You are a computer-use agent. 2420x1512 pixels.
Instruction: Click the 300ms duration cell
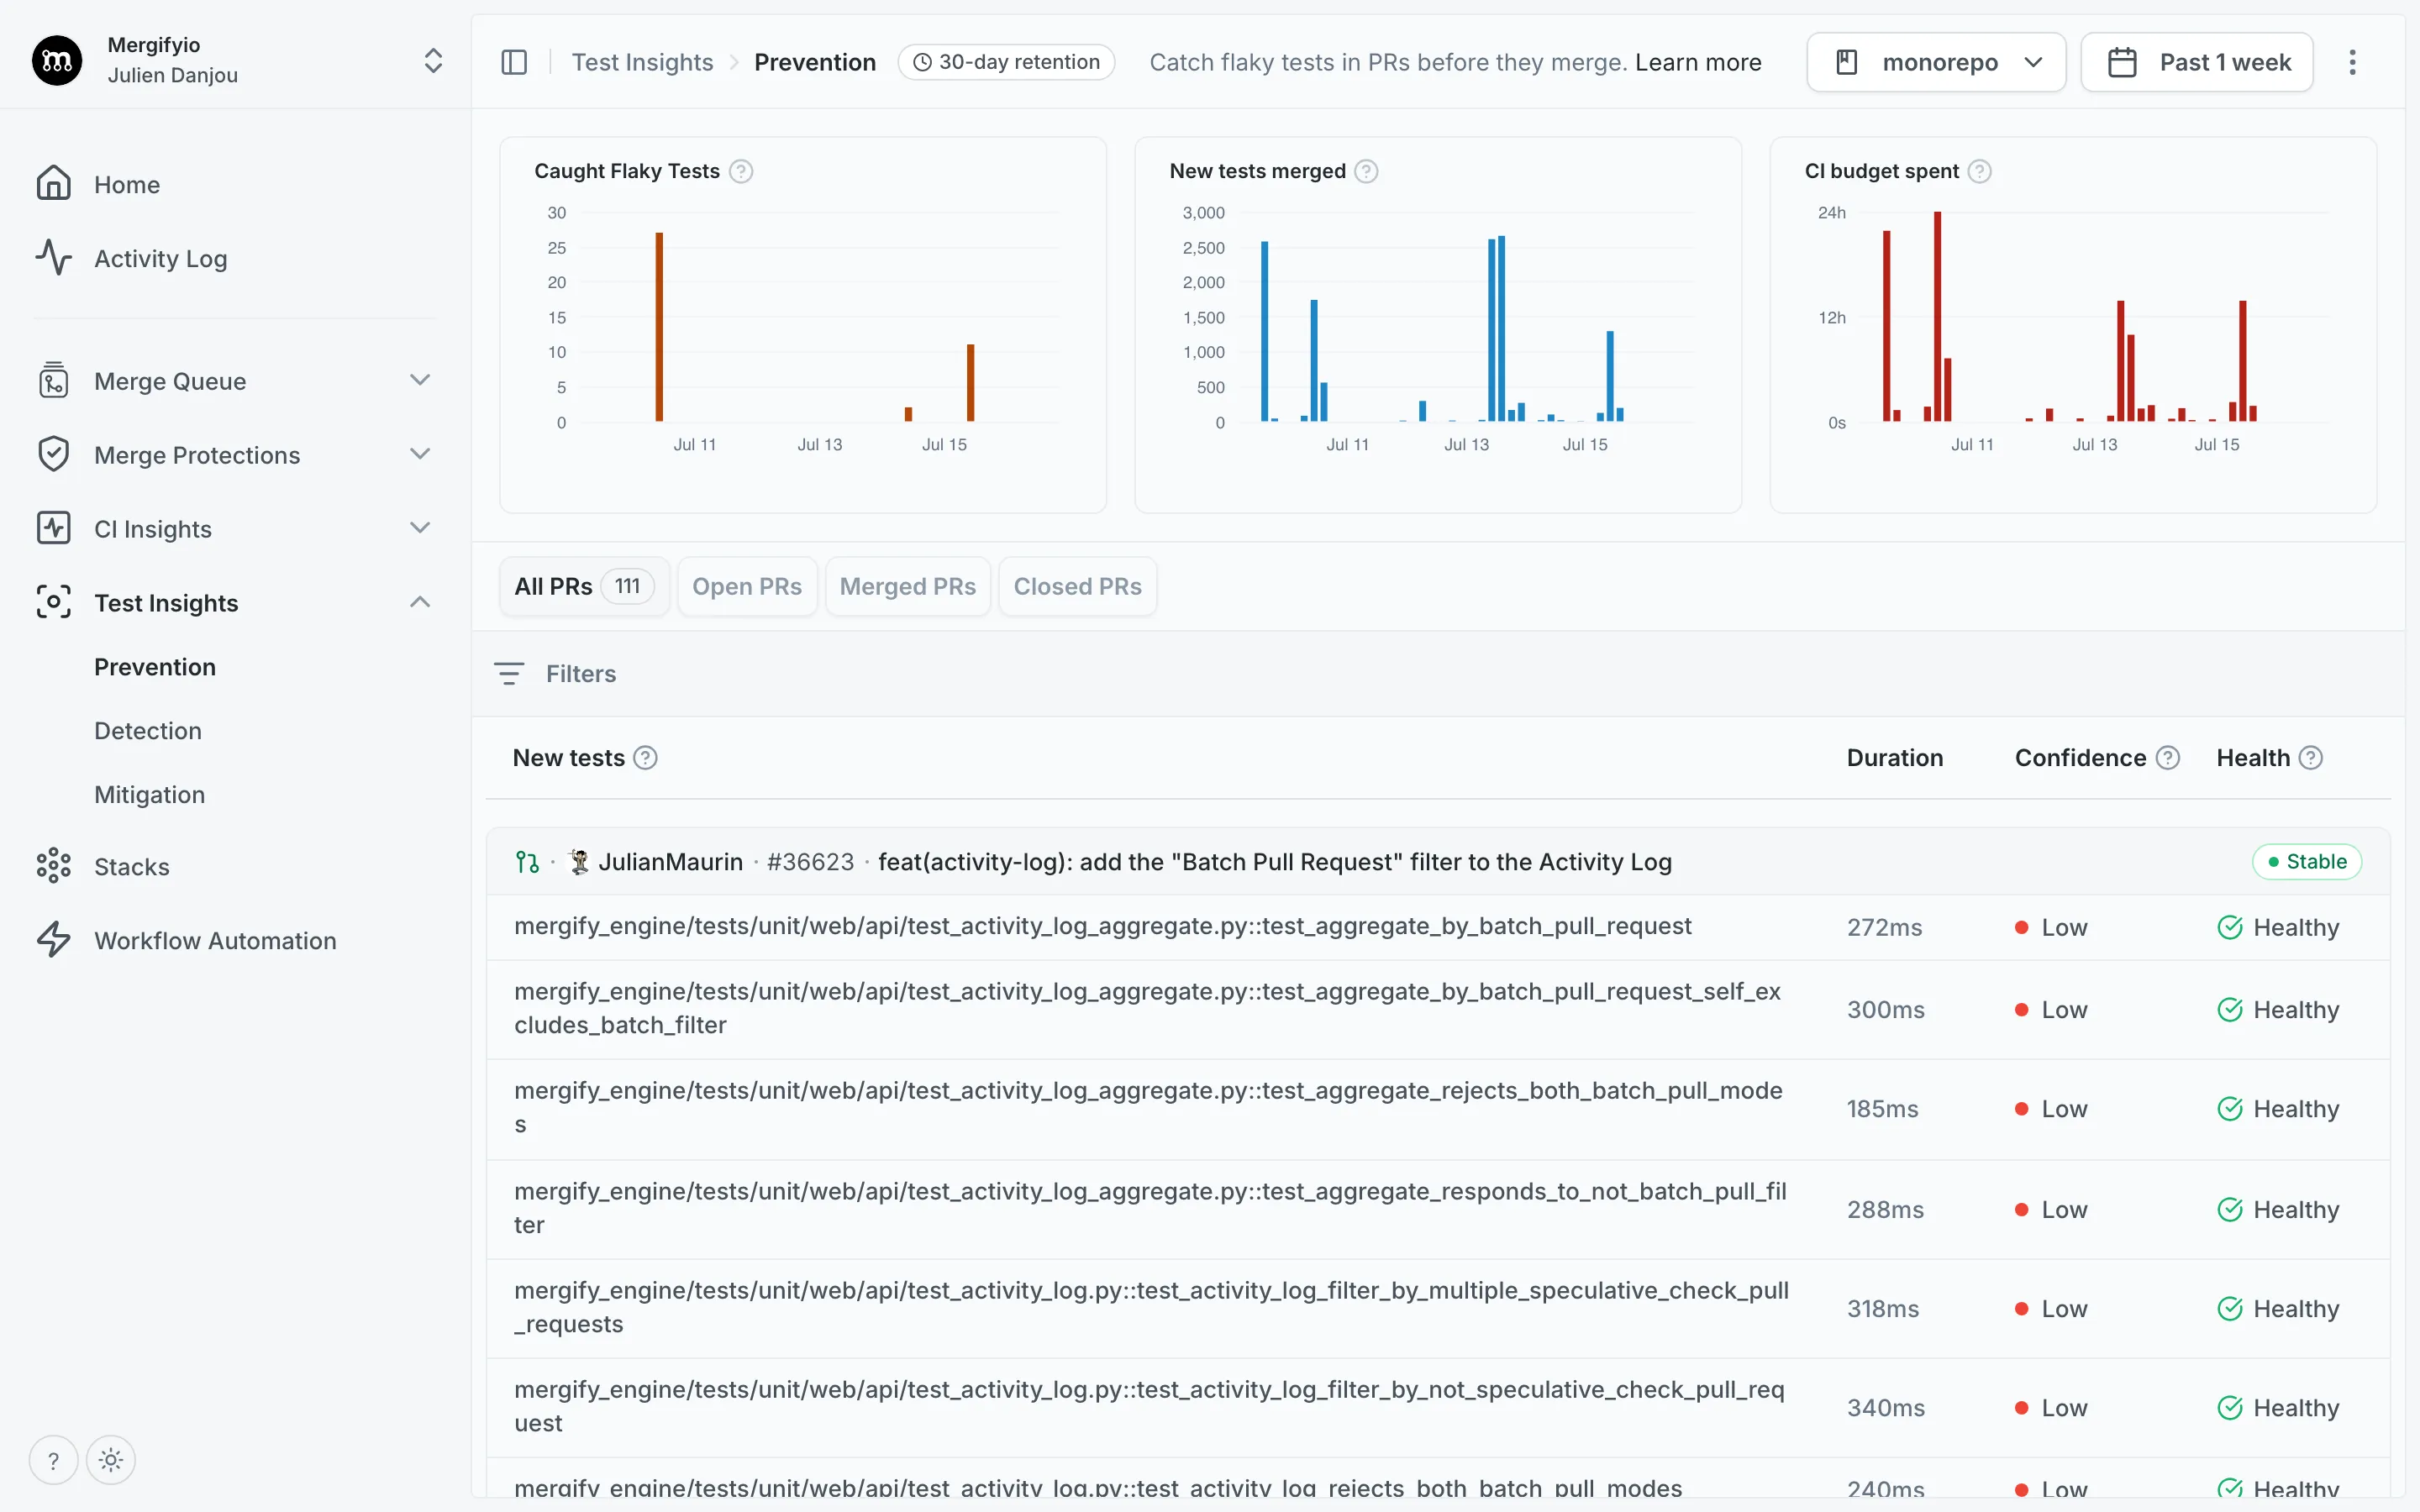click(x=1885, y=1010)
